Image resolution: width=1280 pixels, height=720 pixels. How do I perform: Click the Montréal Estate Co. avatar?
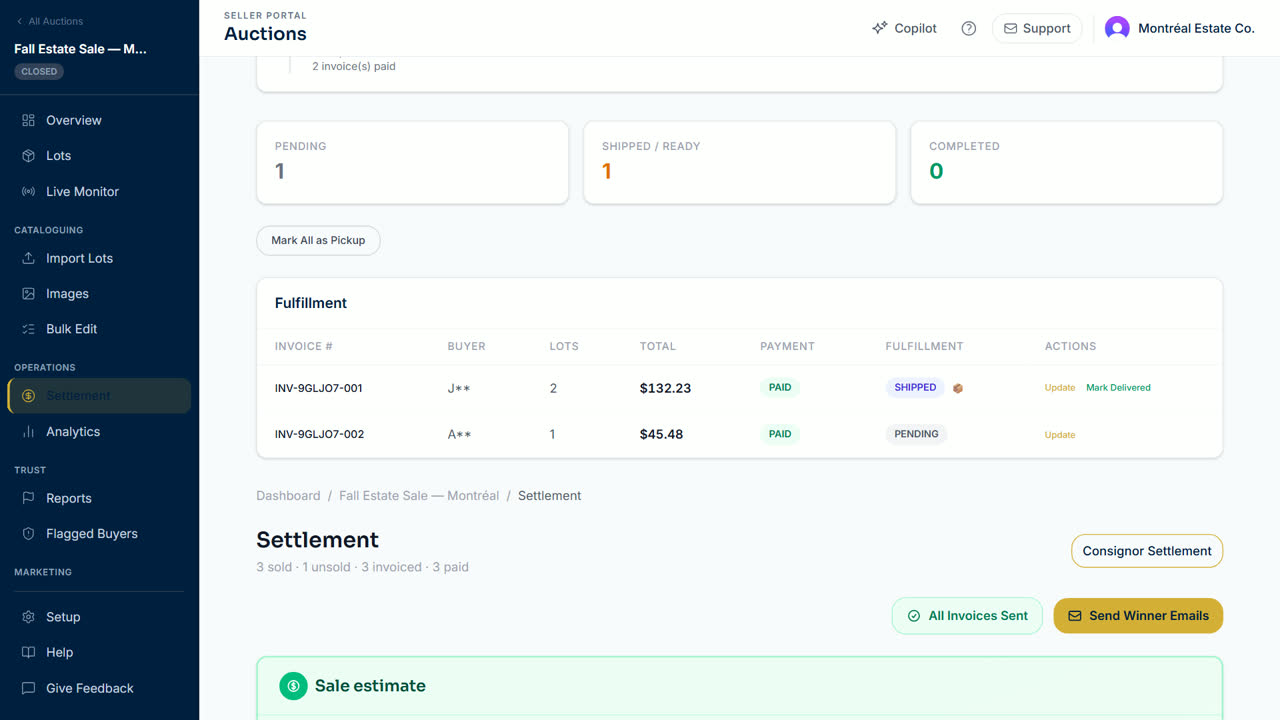tap(1117, 28)
